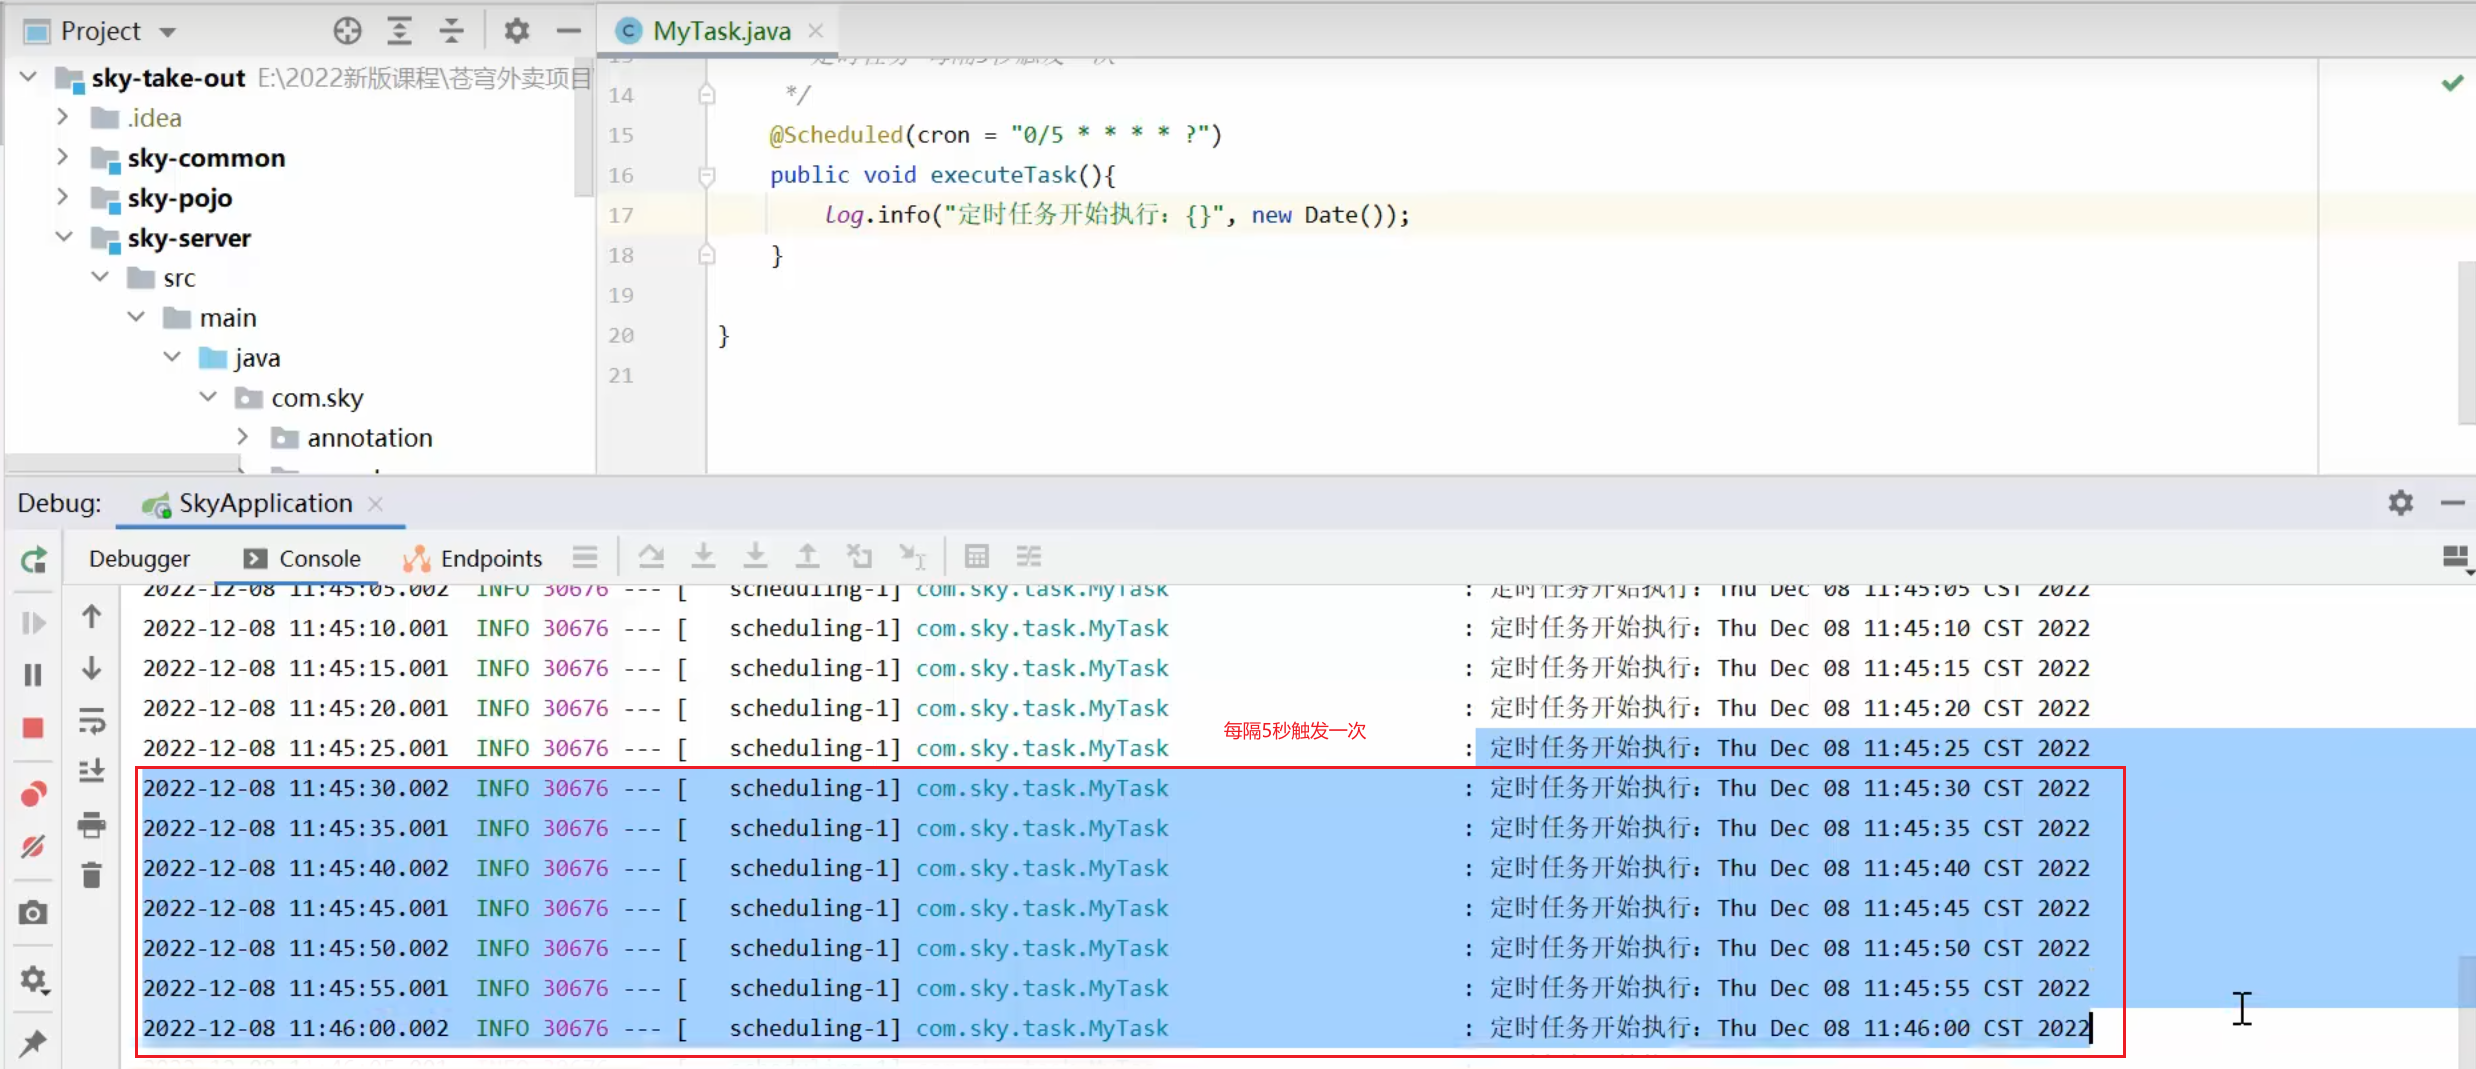Mute breakpoints in the debug sidebar
This screenshot has width=2476, height=1069.
pyautogui.click(x=33, y=846)
